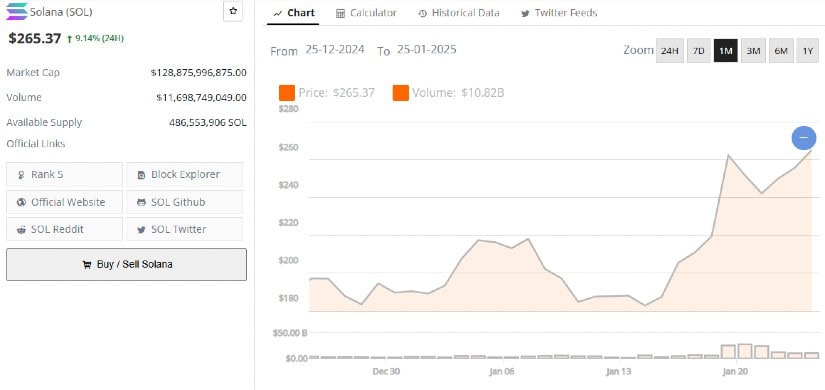Click the tallest volume bar near Jan 20
The image size is (825, 390).
(x=744, y=351)
